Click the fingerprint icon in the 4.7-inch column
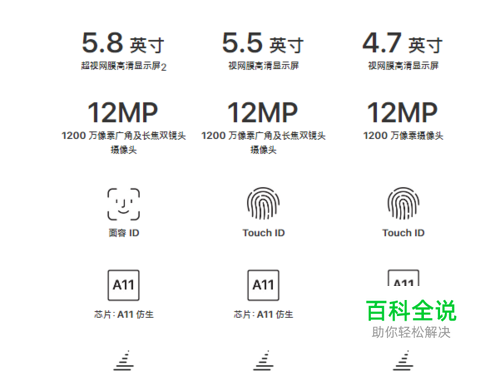Screen dimensions: 500x371 coord(403,203)
